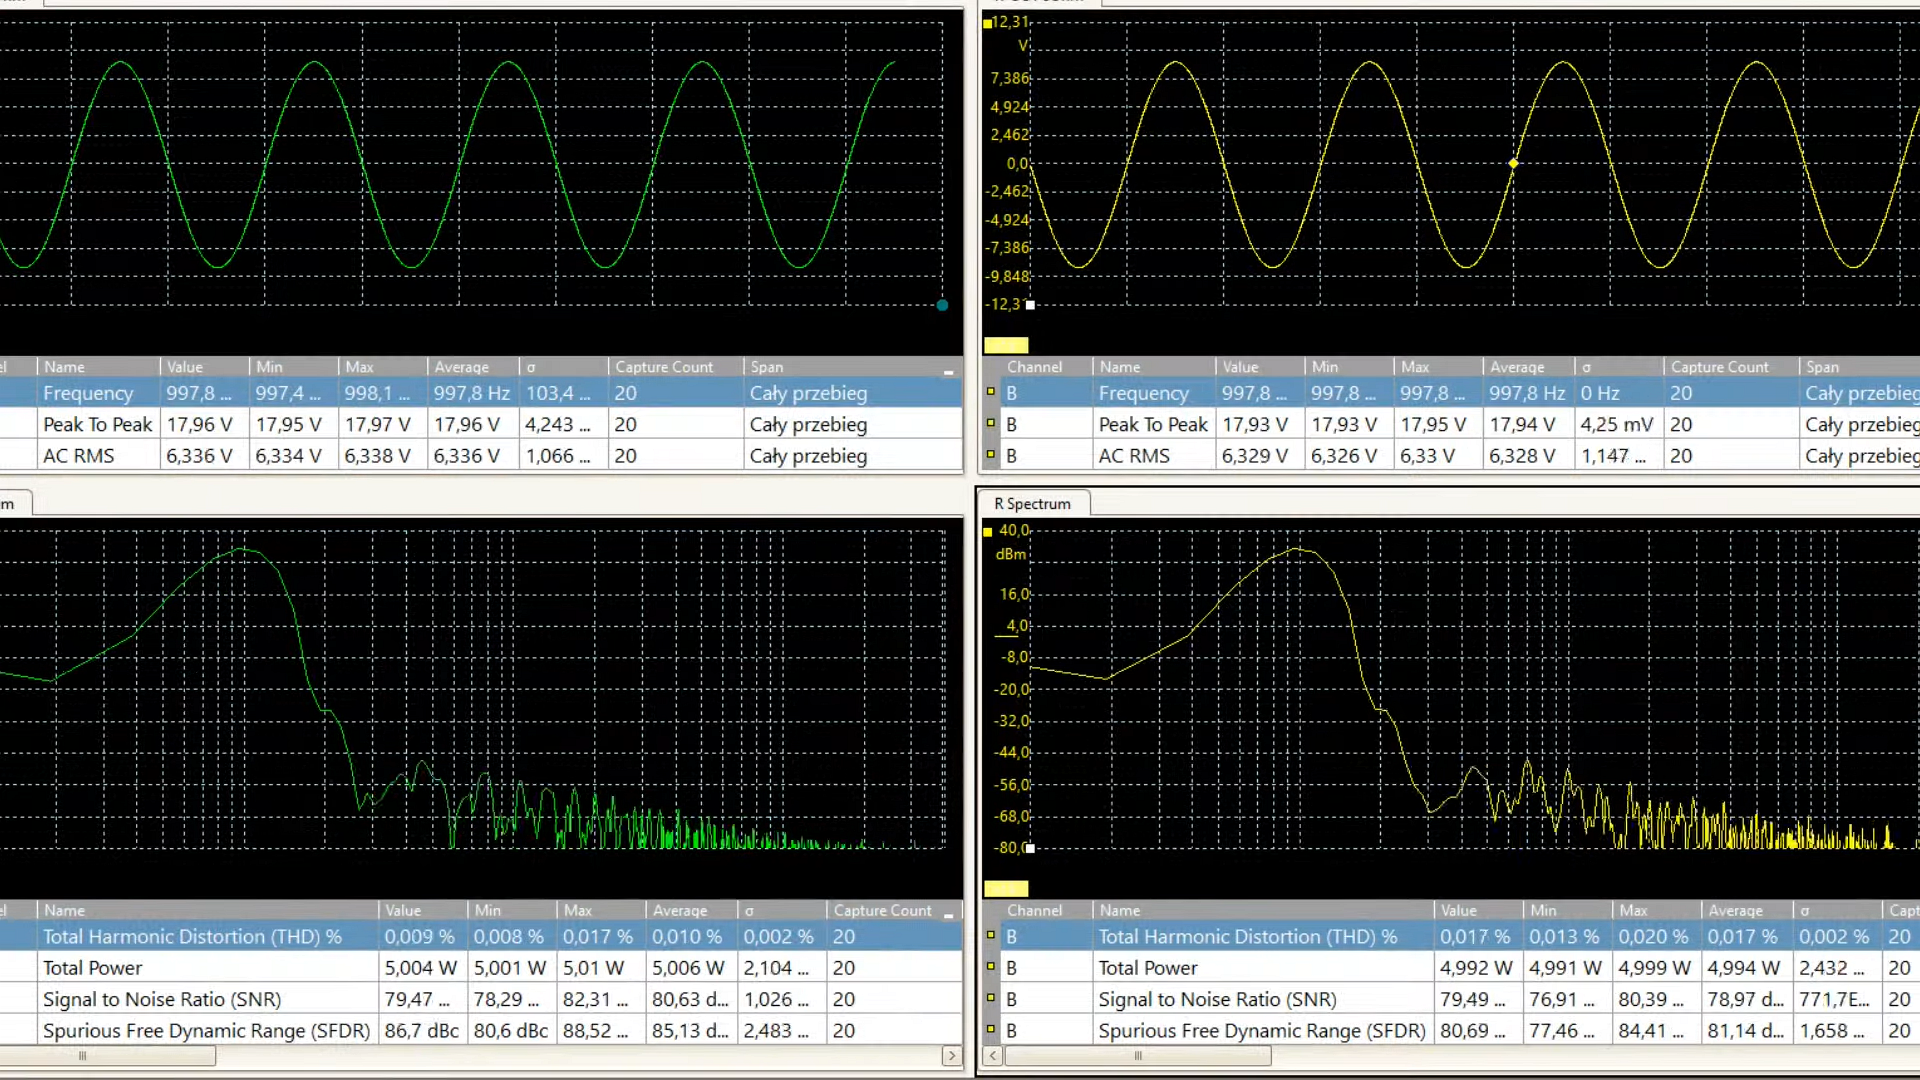
Task: Click channel B color square in yellow Total Power row
Action: coord(991,966)
